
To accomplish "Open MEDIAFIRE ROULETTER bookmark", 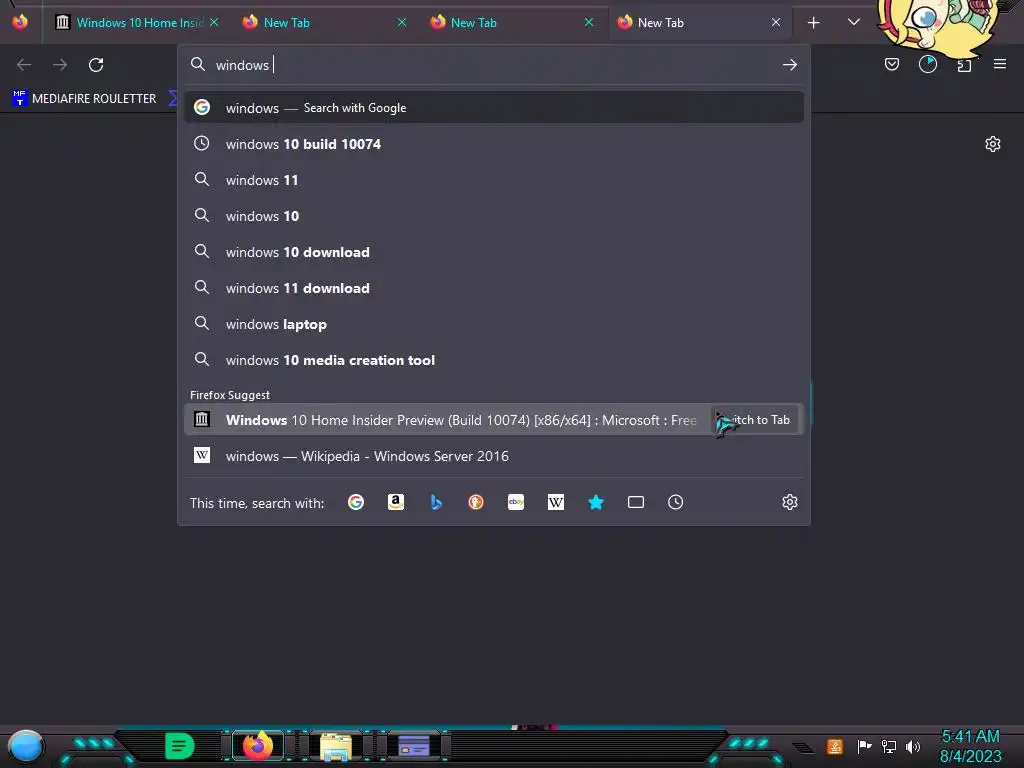I will 85,99.
